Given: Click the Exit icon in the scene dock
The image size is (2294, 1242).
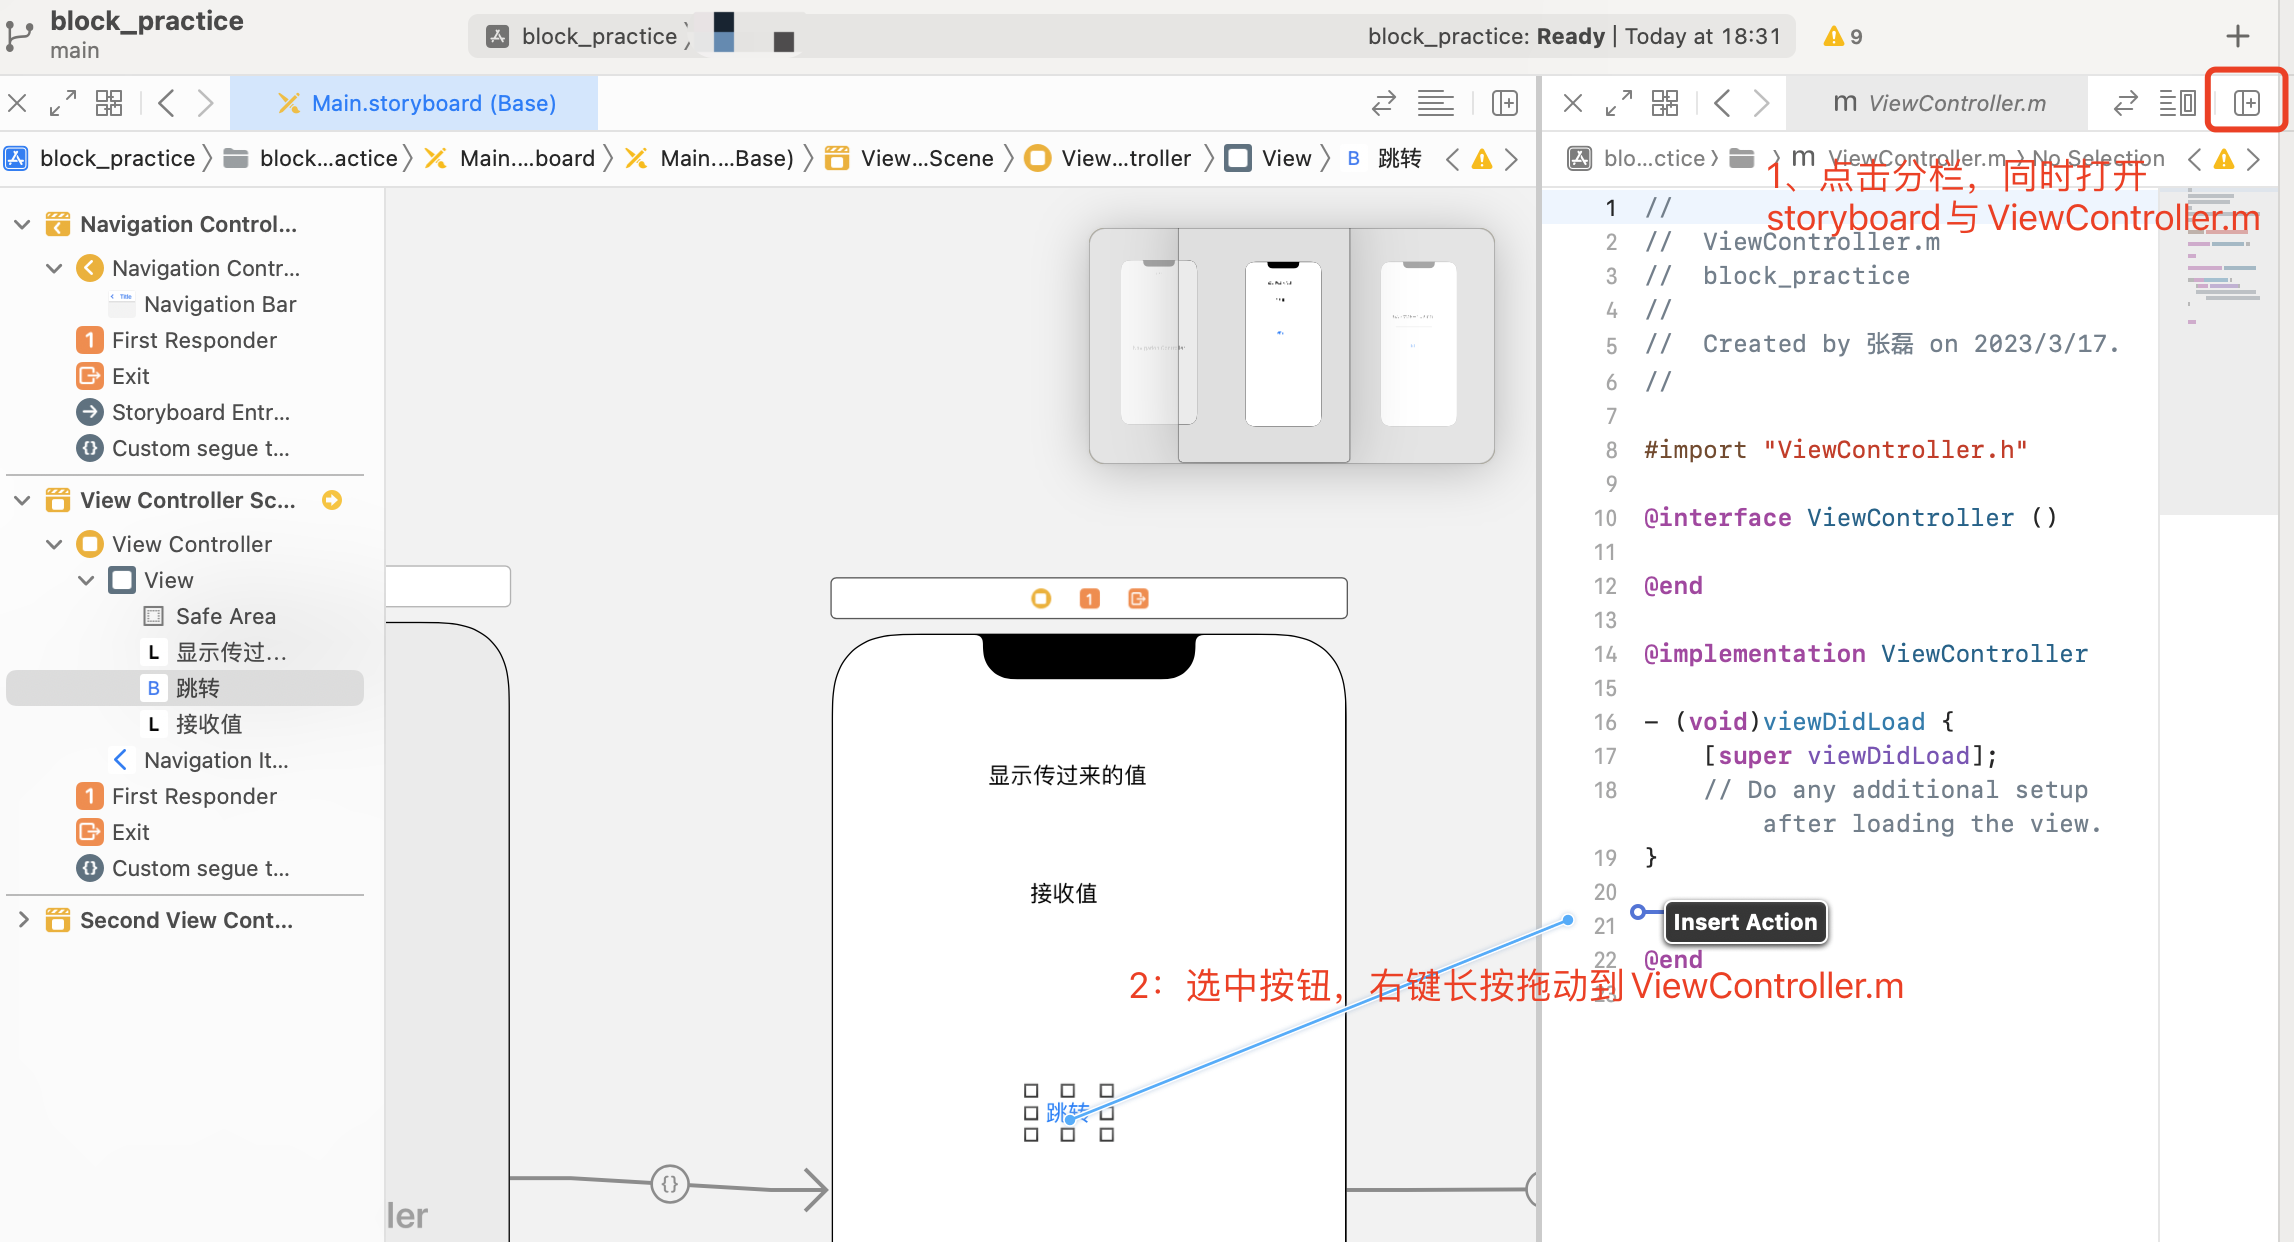Looking at the screenshot, I should point(1138,598).
